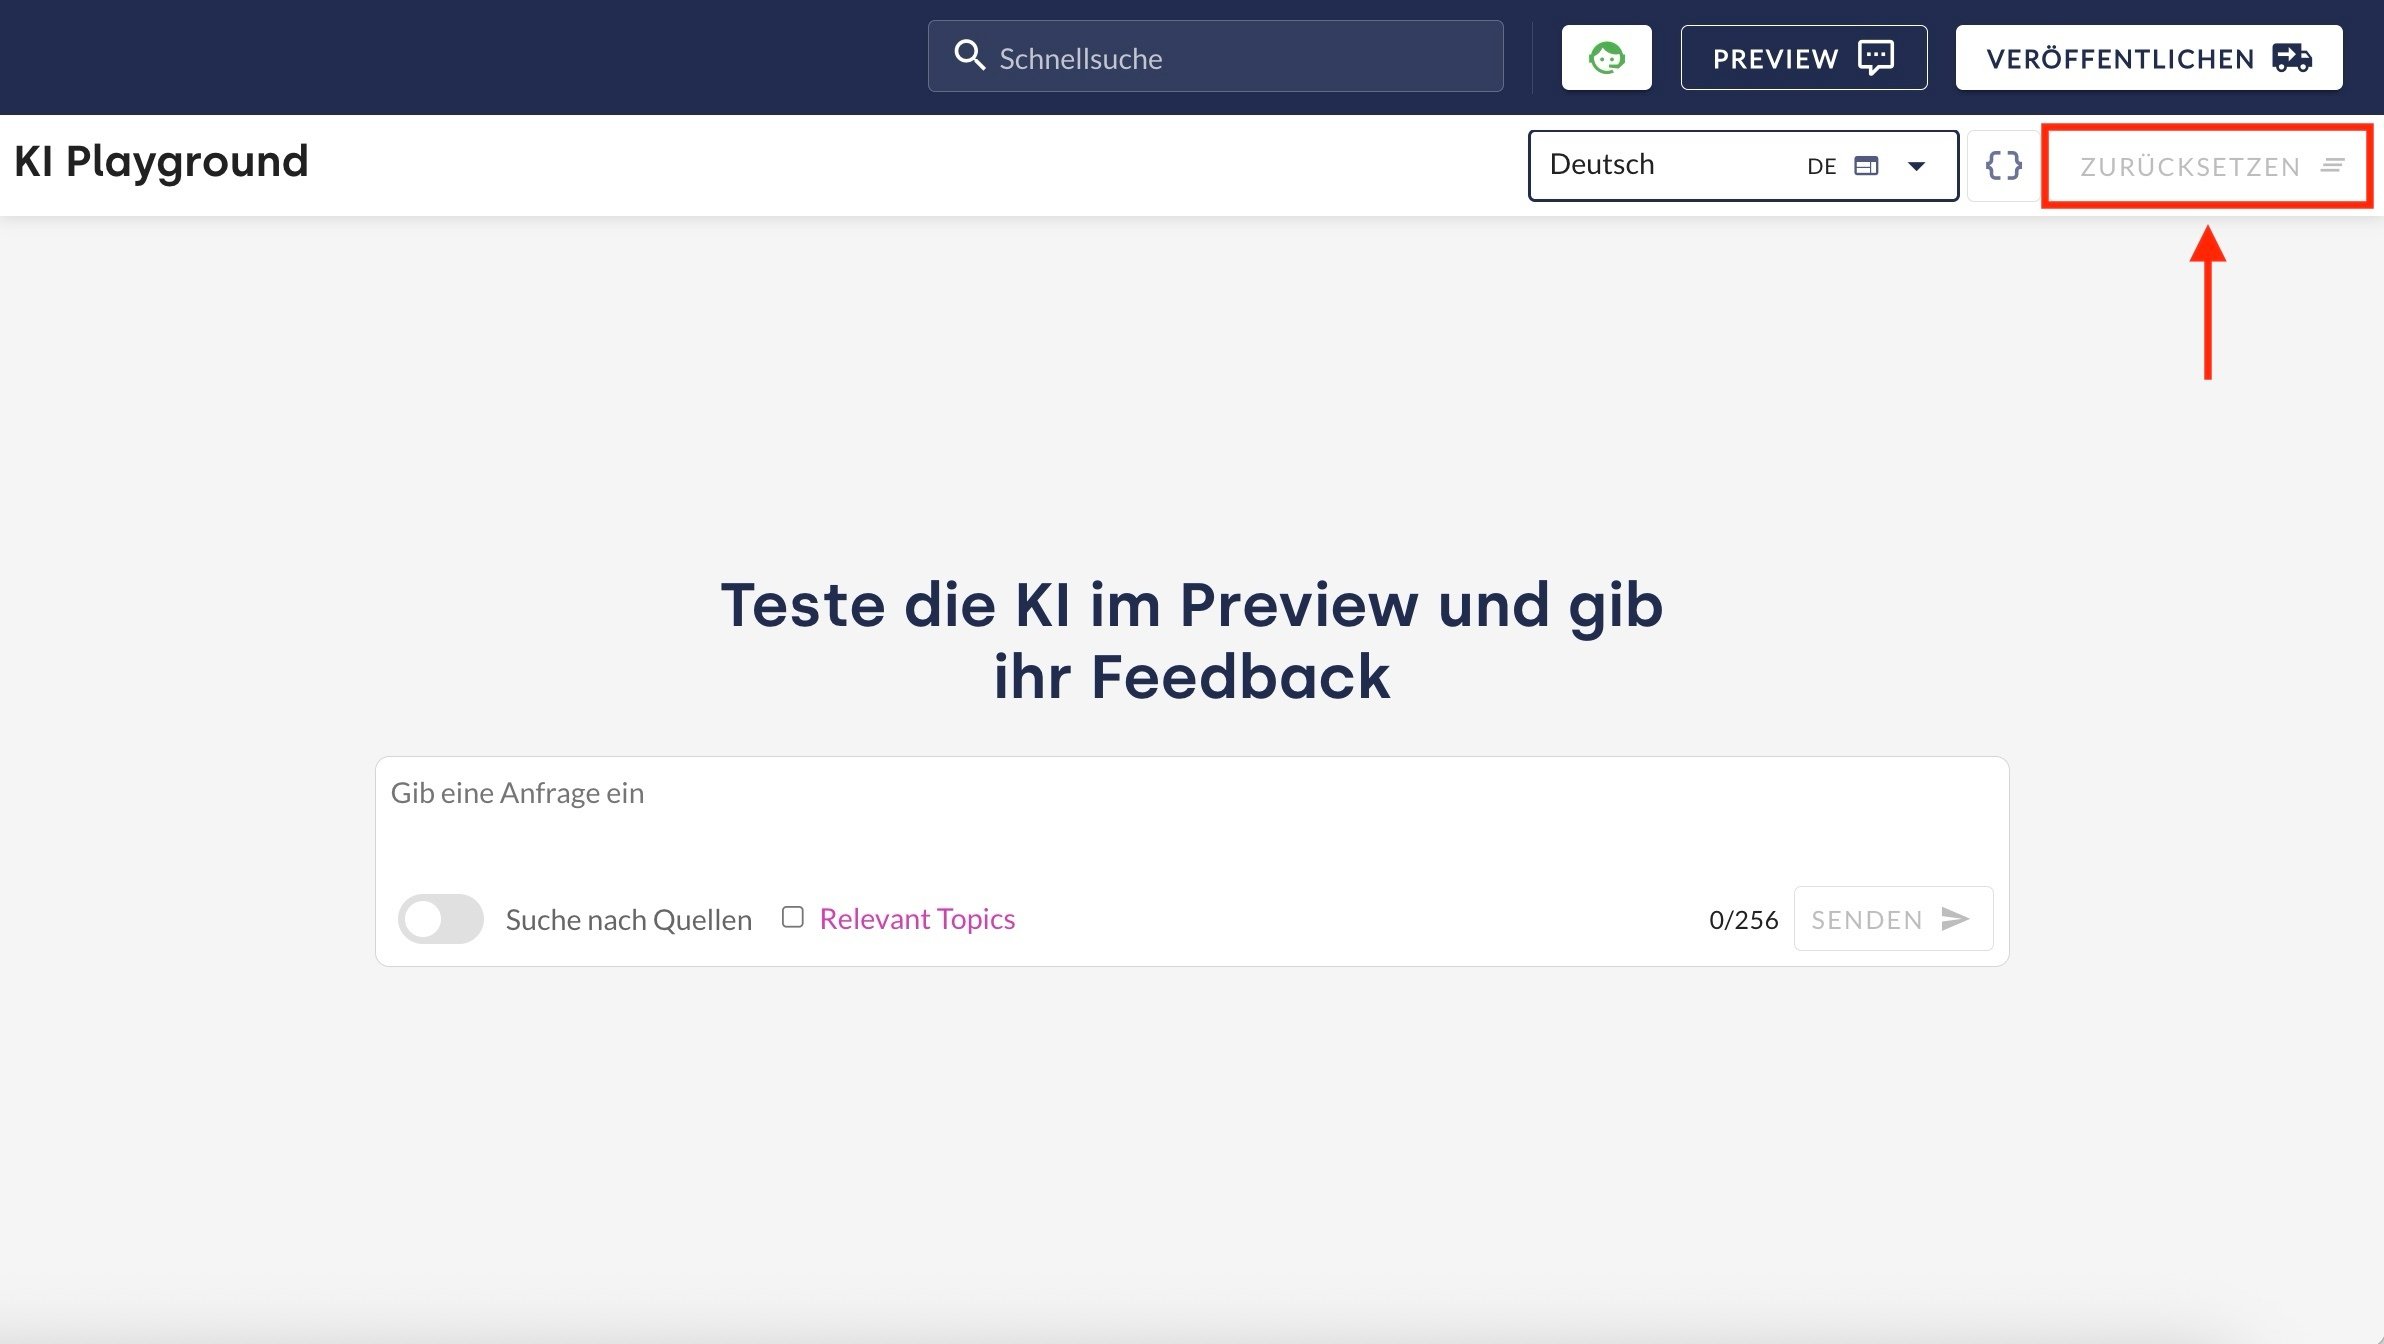Click the small panel icon beside DE
This screenshot has height=1344, width=2384.
coord(1866,166)
